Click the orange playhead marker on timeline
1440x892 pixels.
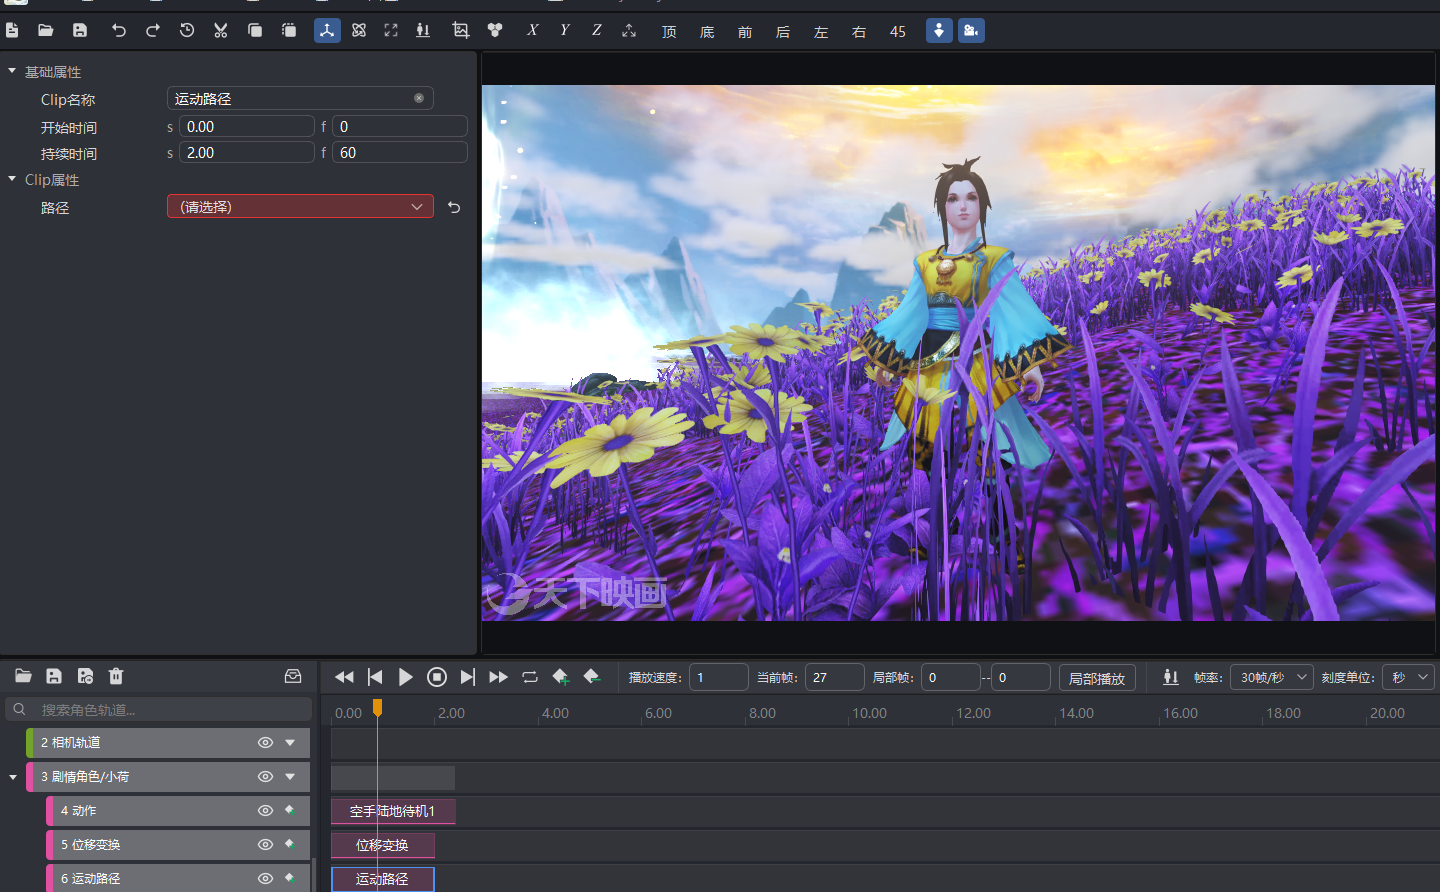(x=377, y=708)
